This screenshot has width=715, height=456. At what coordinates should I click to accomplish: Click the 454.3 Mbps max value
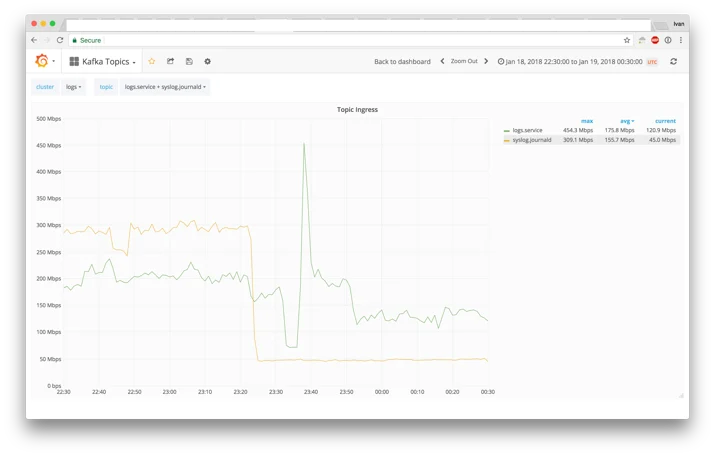(x=578, y=130)
